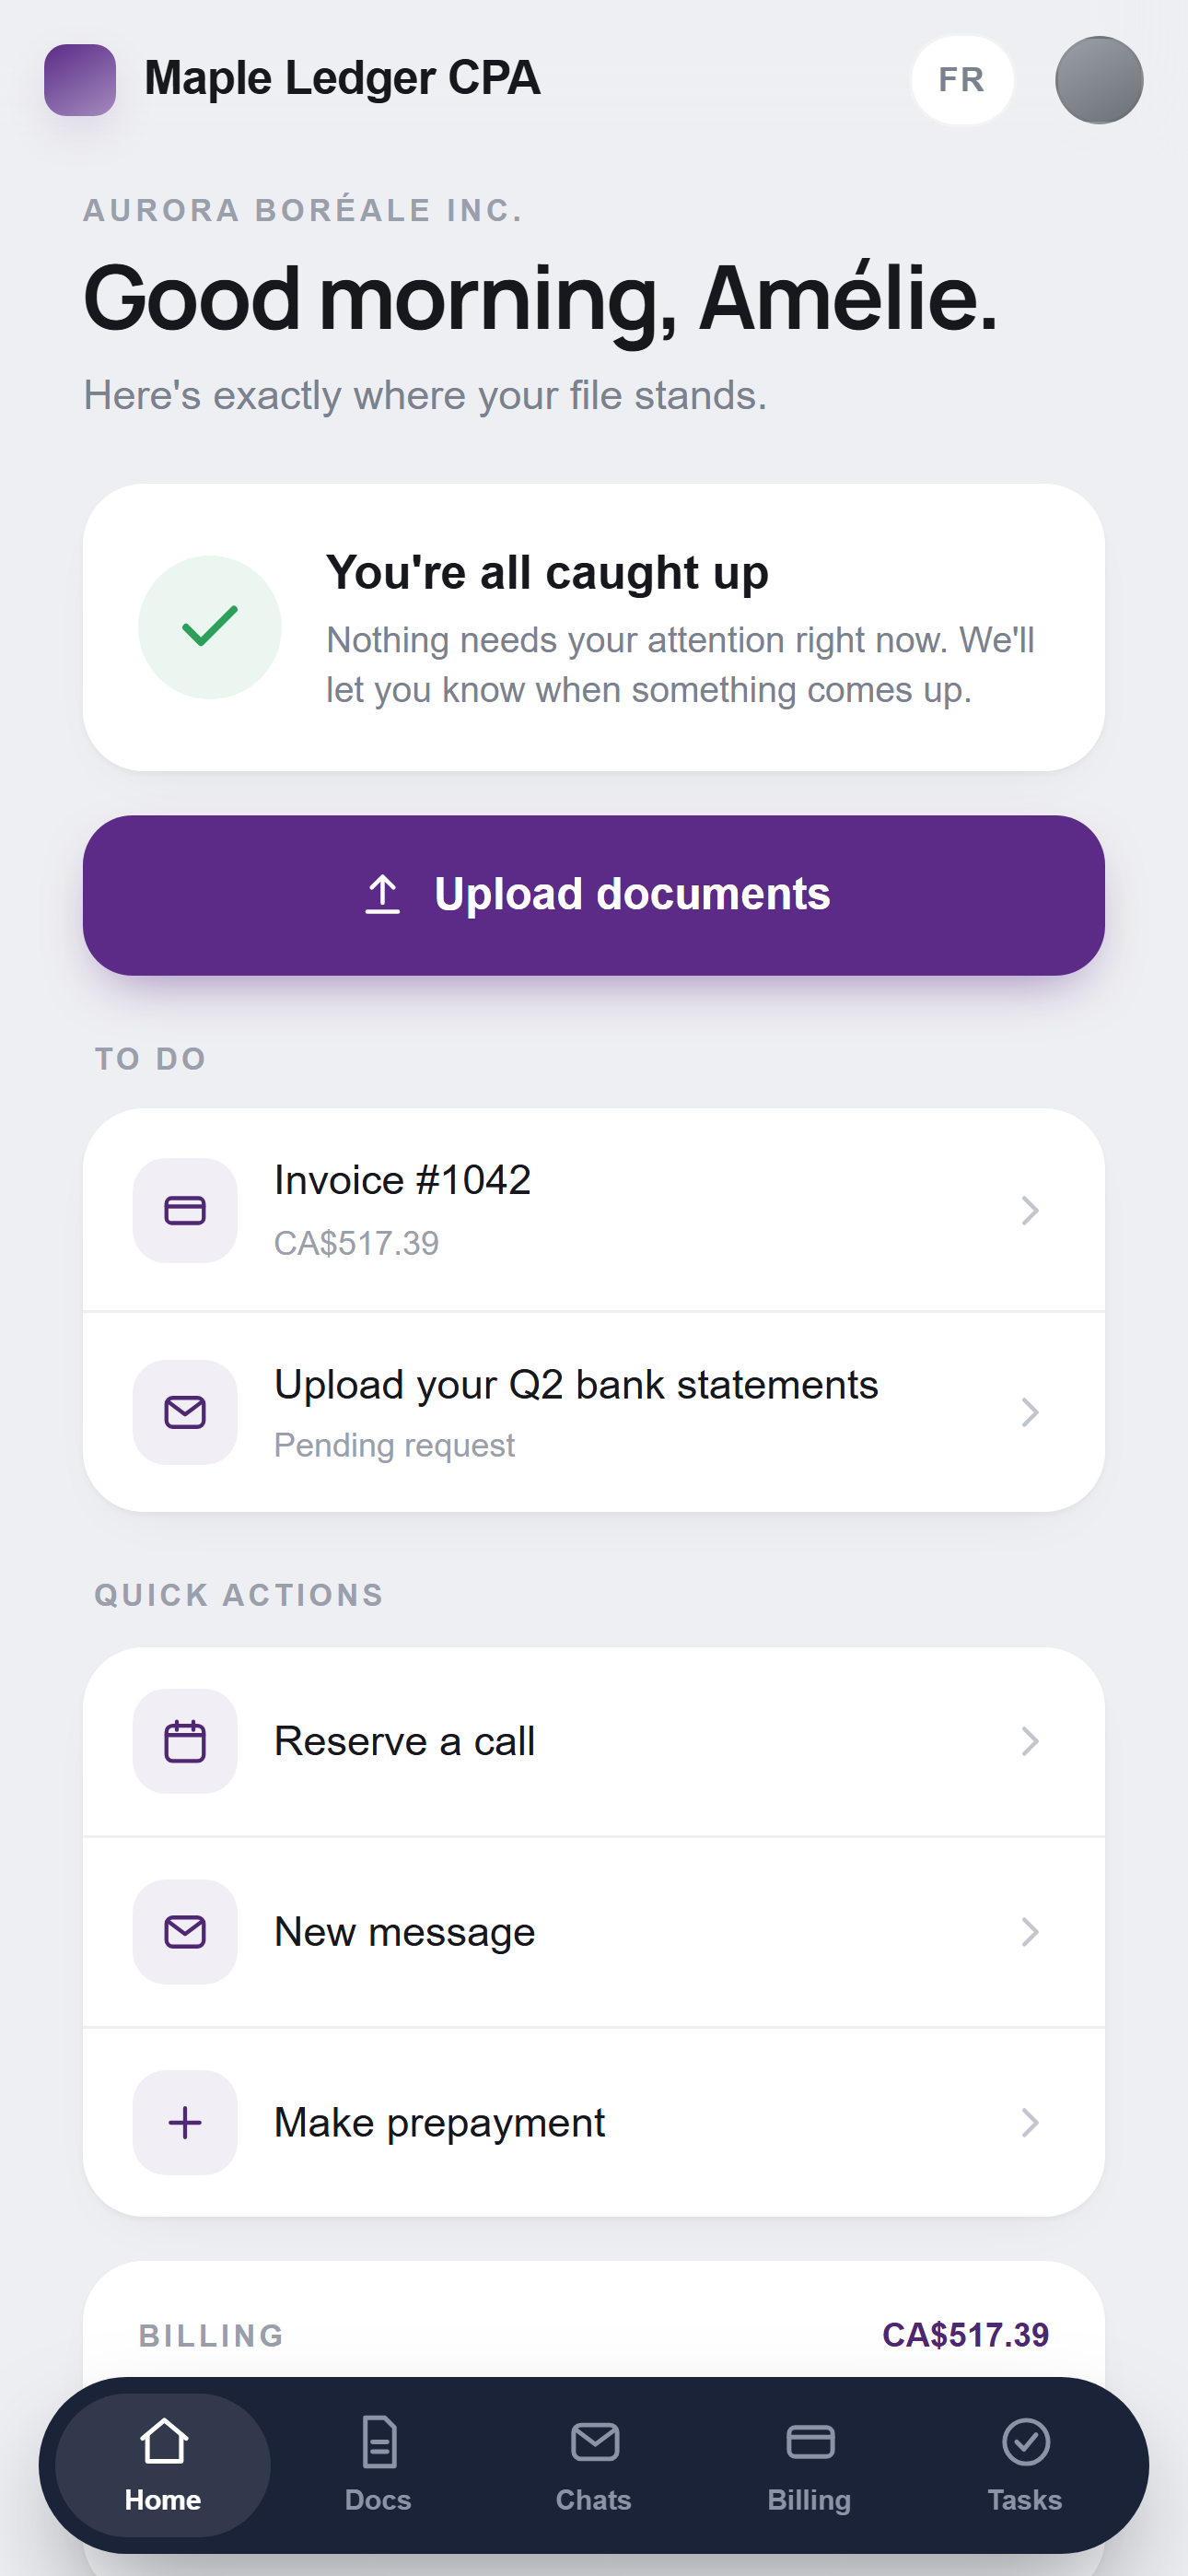The image size is (1188, 2576).
Task: Click the calendar icon for Reserve a call
Action: (x=185, y=1741)
